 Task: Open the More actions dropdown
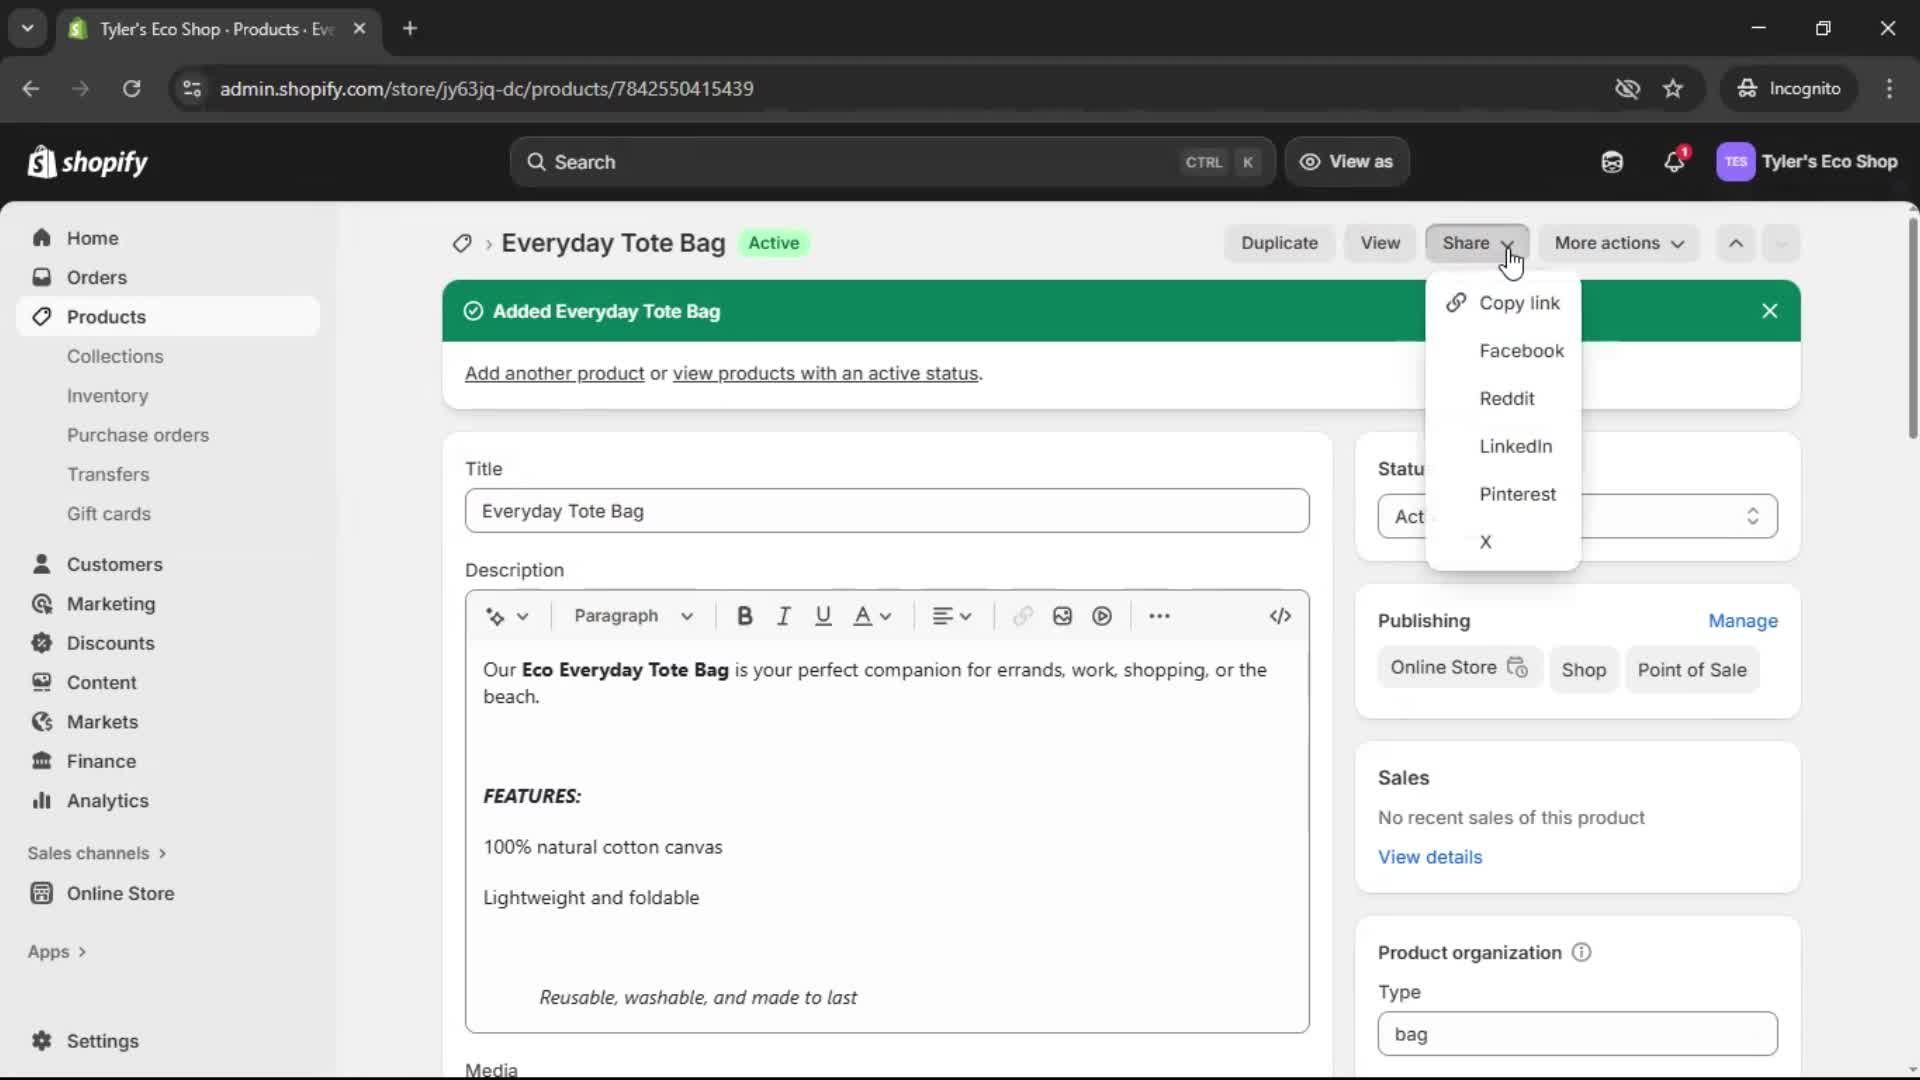1618,243
